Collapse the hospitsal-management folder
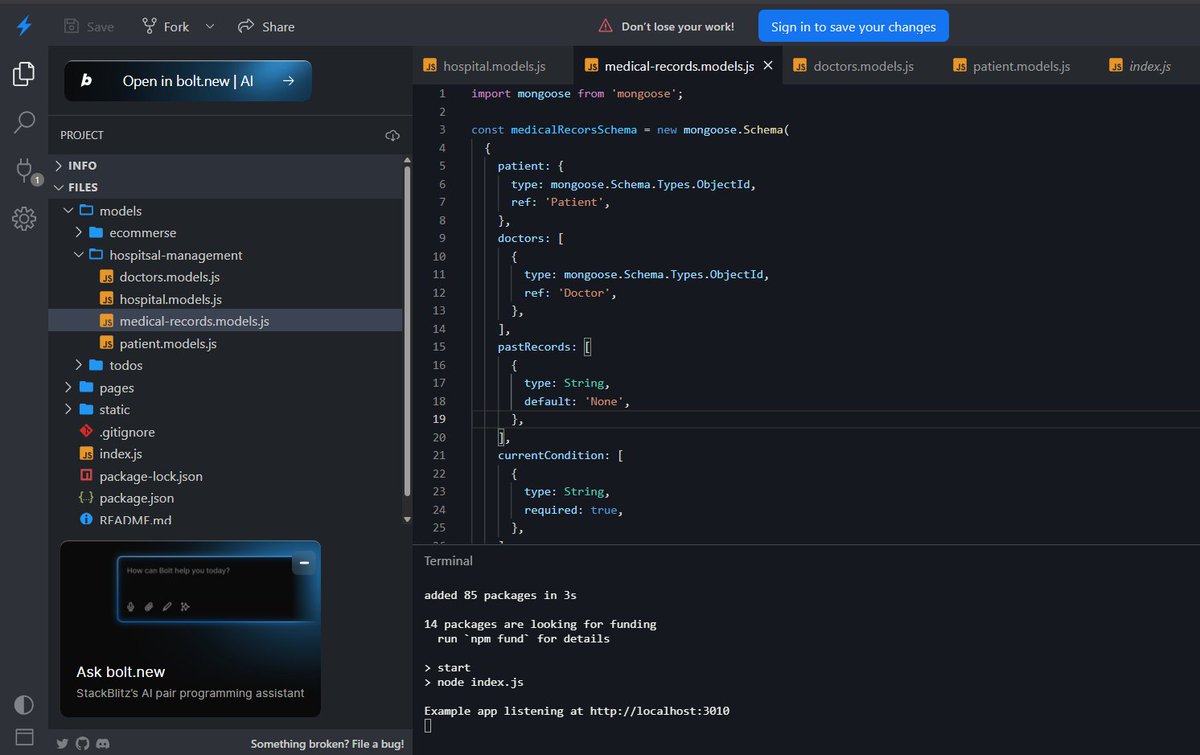This screenshot has height=755, width=1200. click(226, 255)
